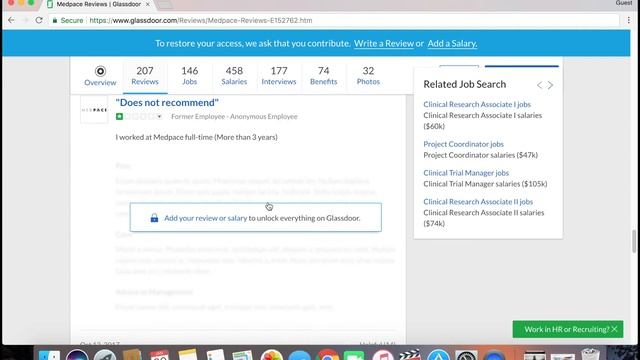Open Clinical Research Associate II jobs
Image resolution: width=640 pixels, height=360 pixels.
[478, 202]
